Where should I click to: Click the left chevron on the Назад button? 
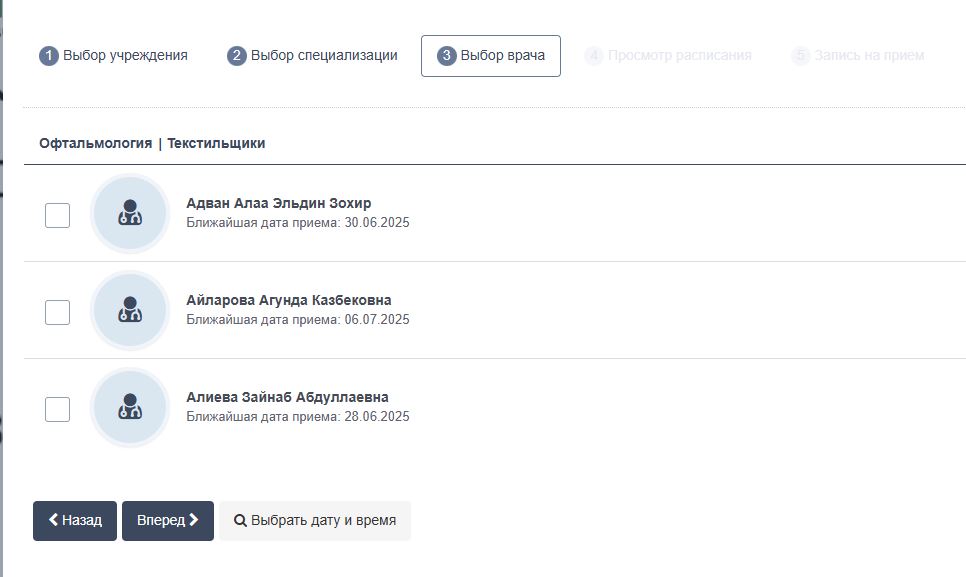coord(53,520)
